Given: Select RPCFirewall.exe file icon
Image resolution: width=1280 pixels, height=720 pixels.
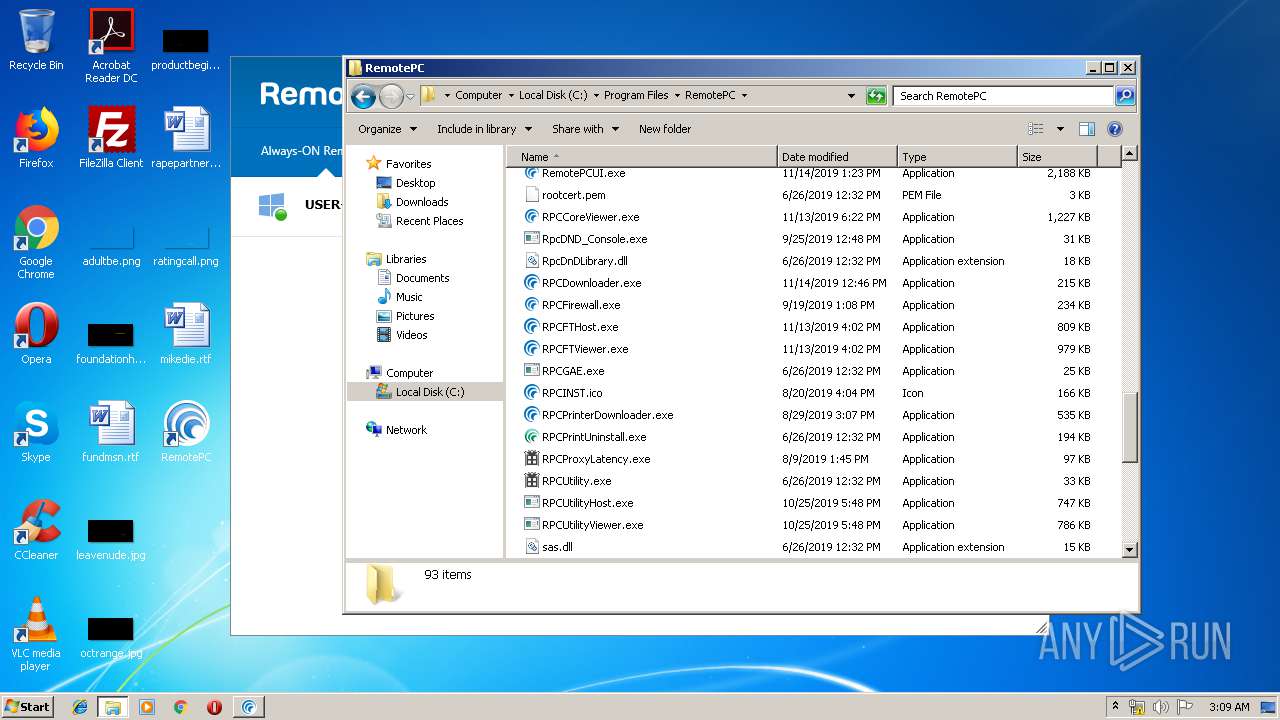Looking at the screenshot, I should click(532, 305).
